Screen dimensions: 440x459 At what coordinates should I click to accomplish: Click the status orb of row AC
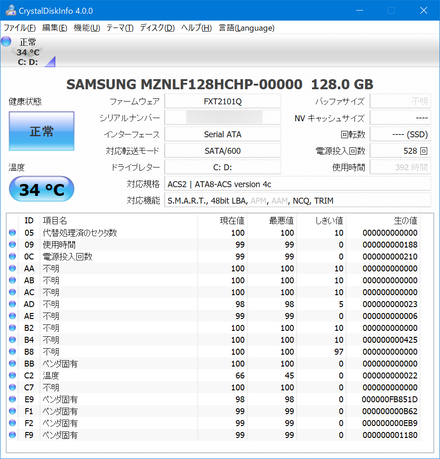pos(12,292)
